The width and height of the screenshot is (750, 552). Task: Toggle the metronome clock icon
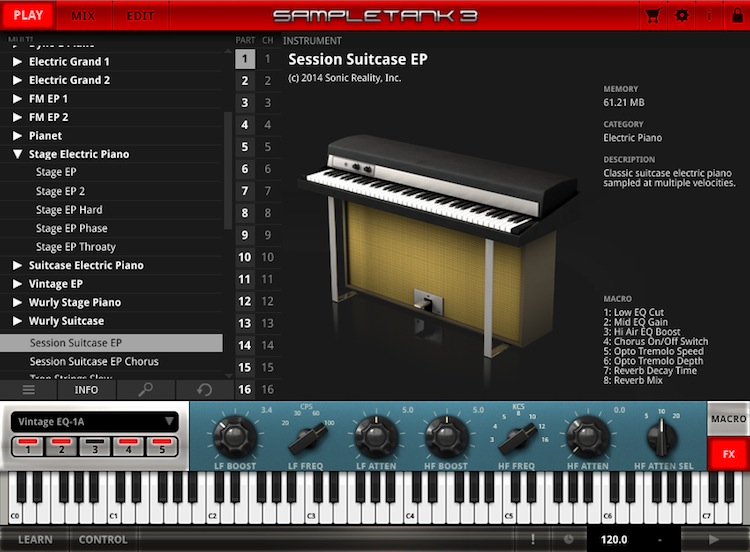[568, 540]
